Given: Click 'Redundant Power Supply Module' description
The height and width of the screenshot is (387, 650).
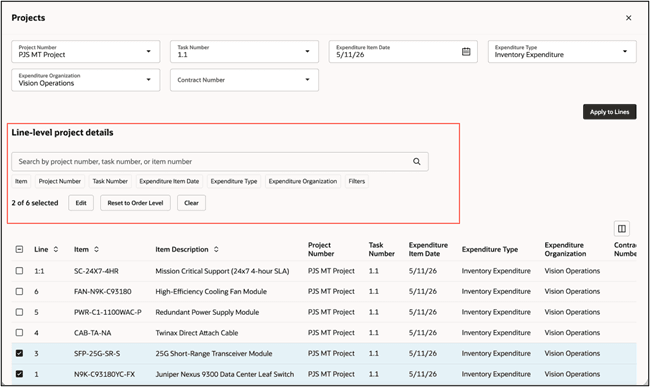Looking at the screenshot, I should (x=207, y=312).
